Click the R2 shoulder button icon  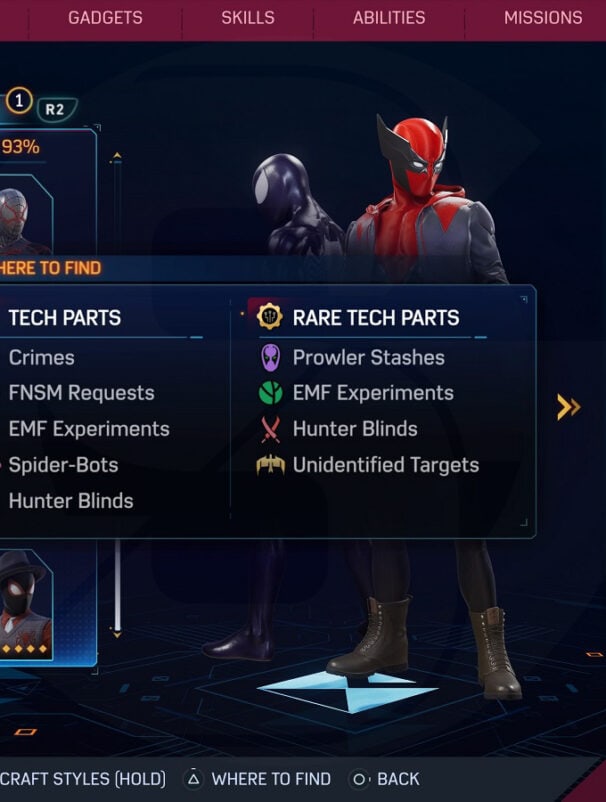(56, 109)
